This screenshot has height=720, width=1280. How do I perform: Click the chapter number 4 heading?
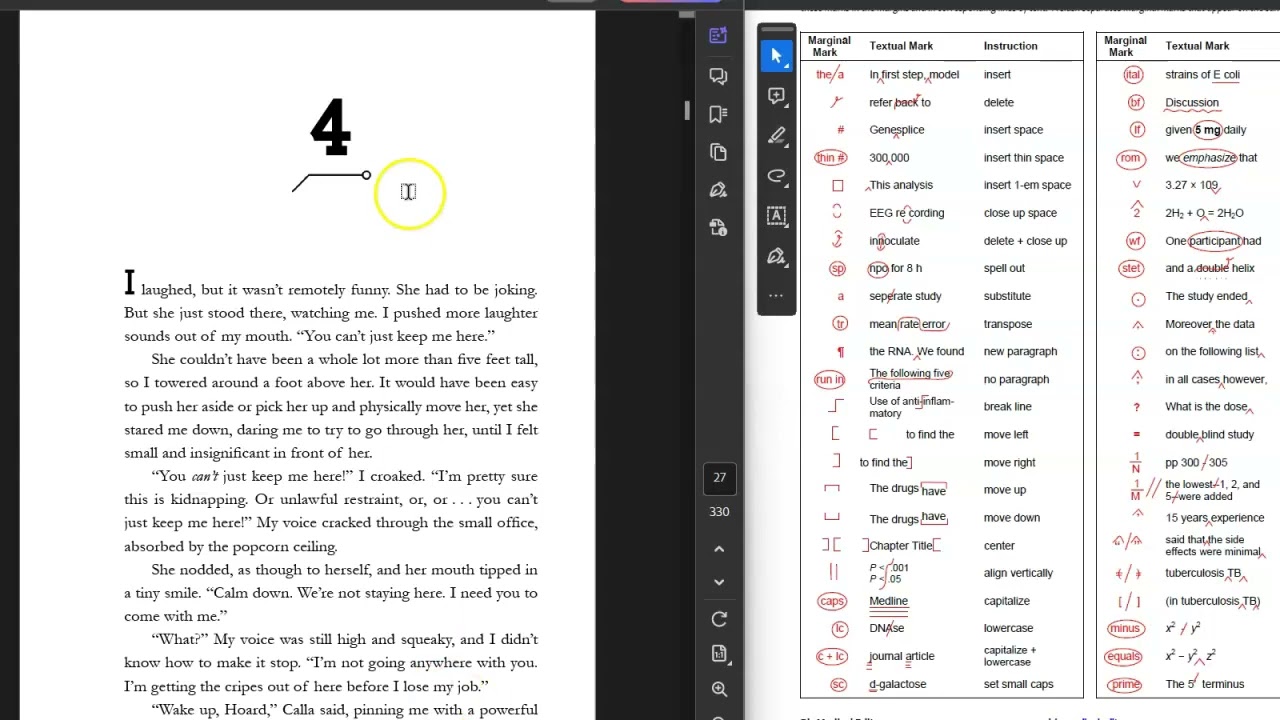click(330, 128)
